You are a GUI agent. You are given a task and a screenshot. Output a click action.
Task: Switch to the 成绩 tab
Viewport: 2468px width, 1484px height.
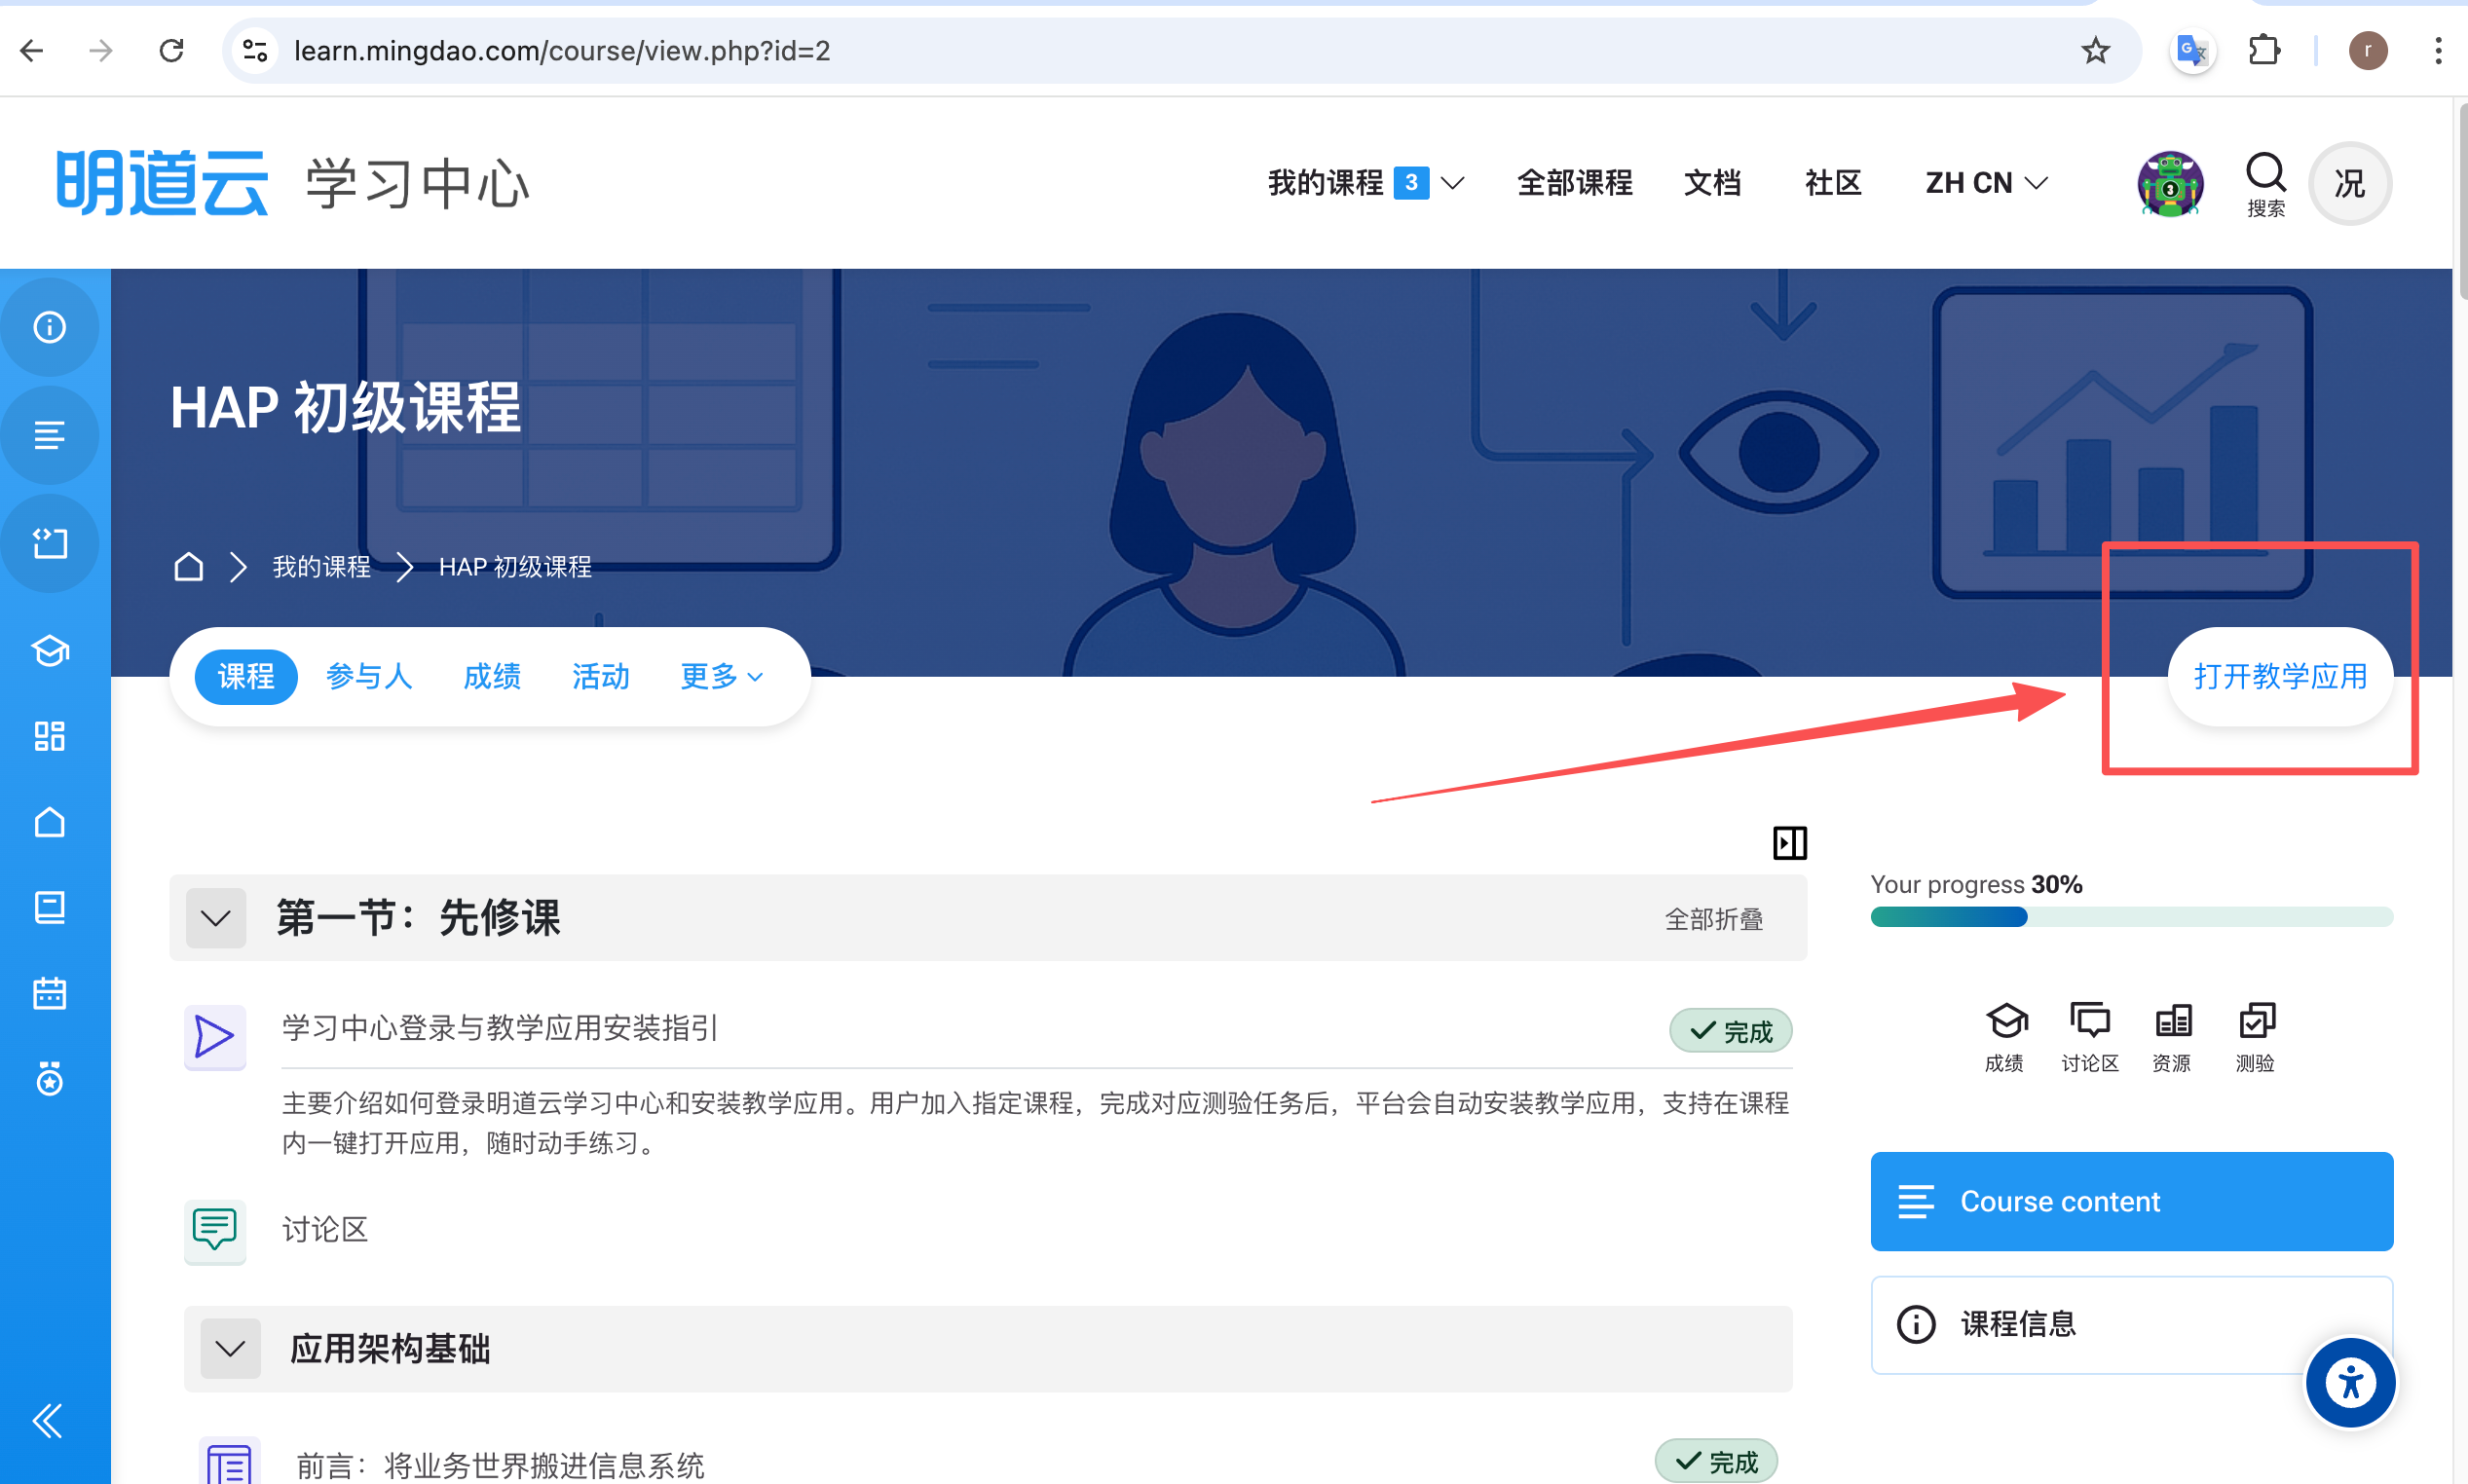pyautogui.click(x=491, y=676)
